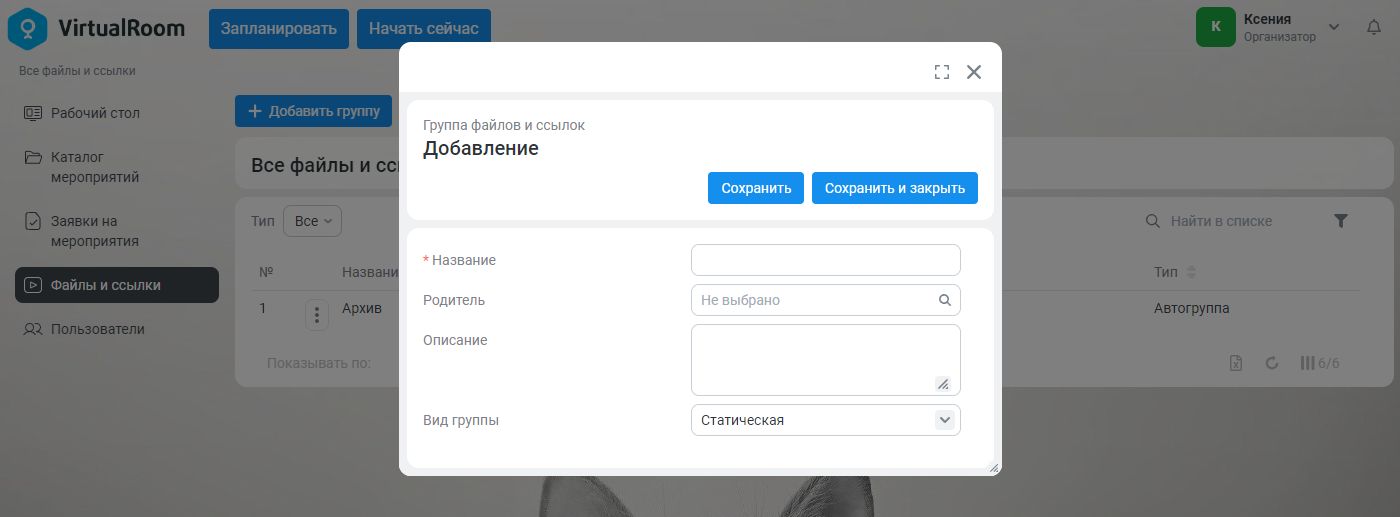Click the Начать сейчас button
Viewport: 1400px width, 517px height.
click(424, 28)
